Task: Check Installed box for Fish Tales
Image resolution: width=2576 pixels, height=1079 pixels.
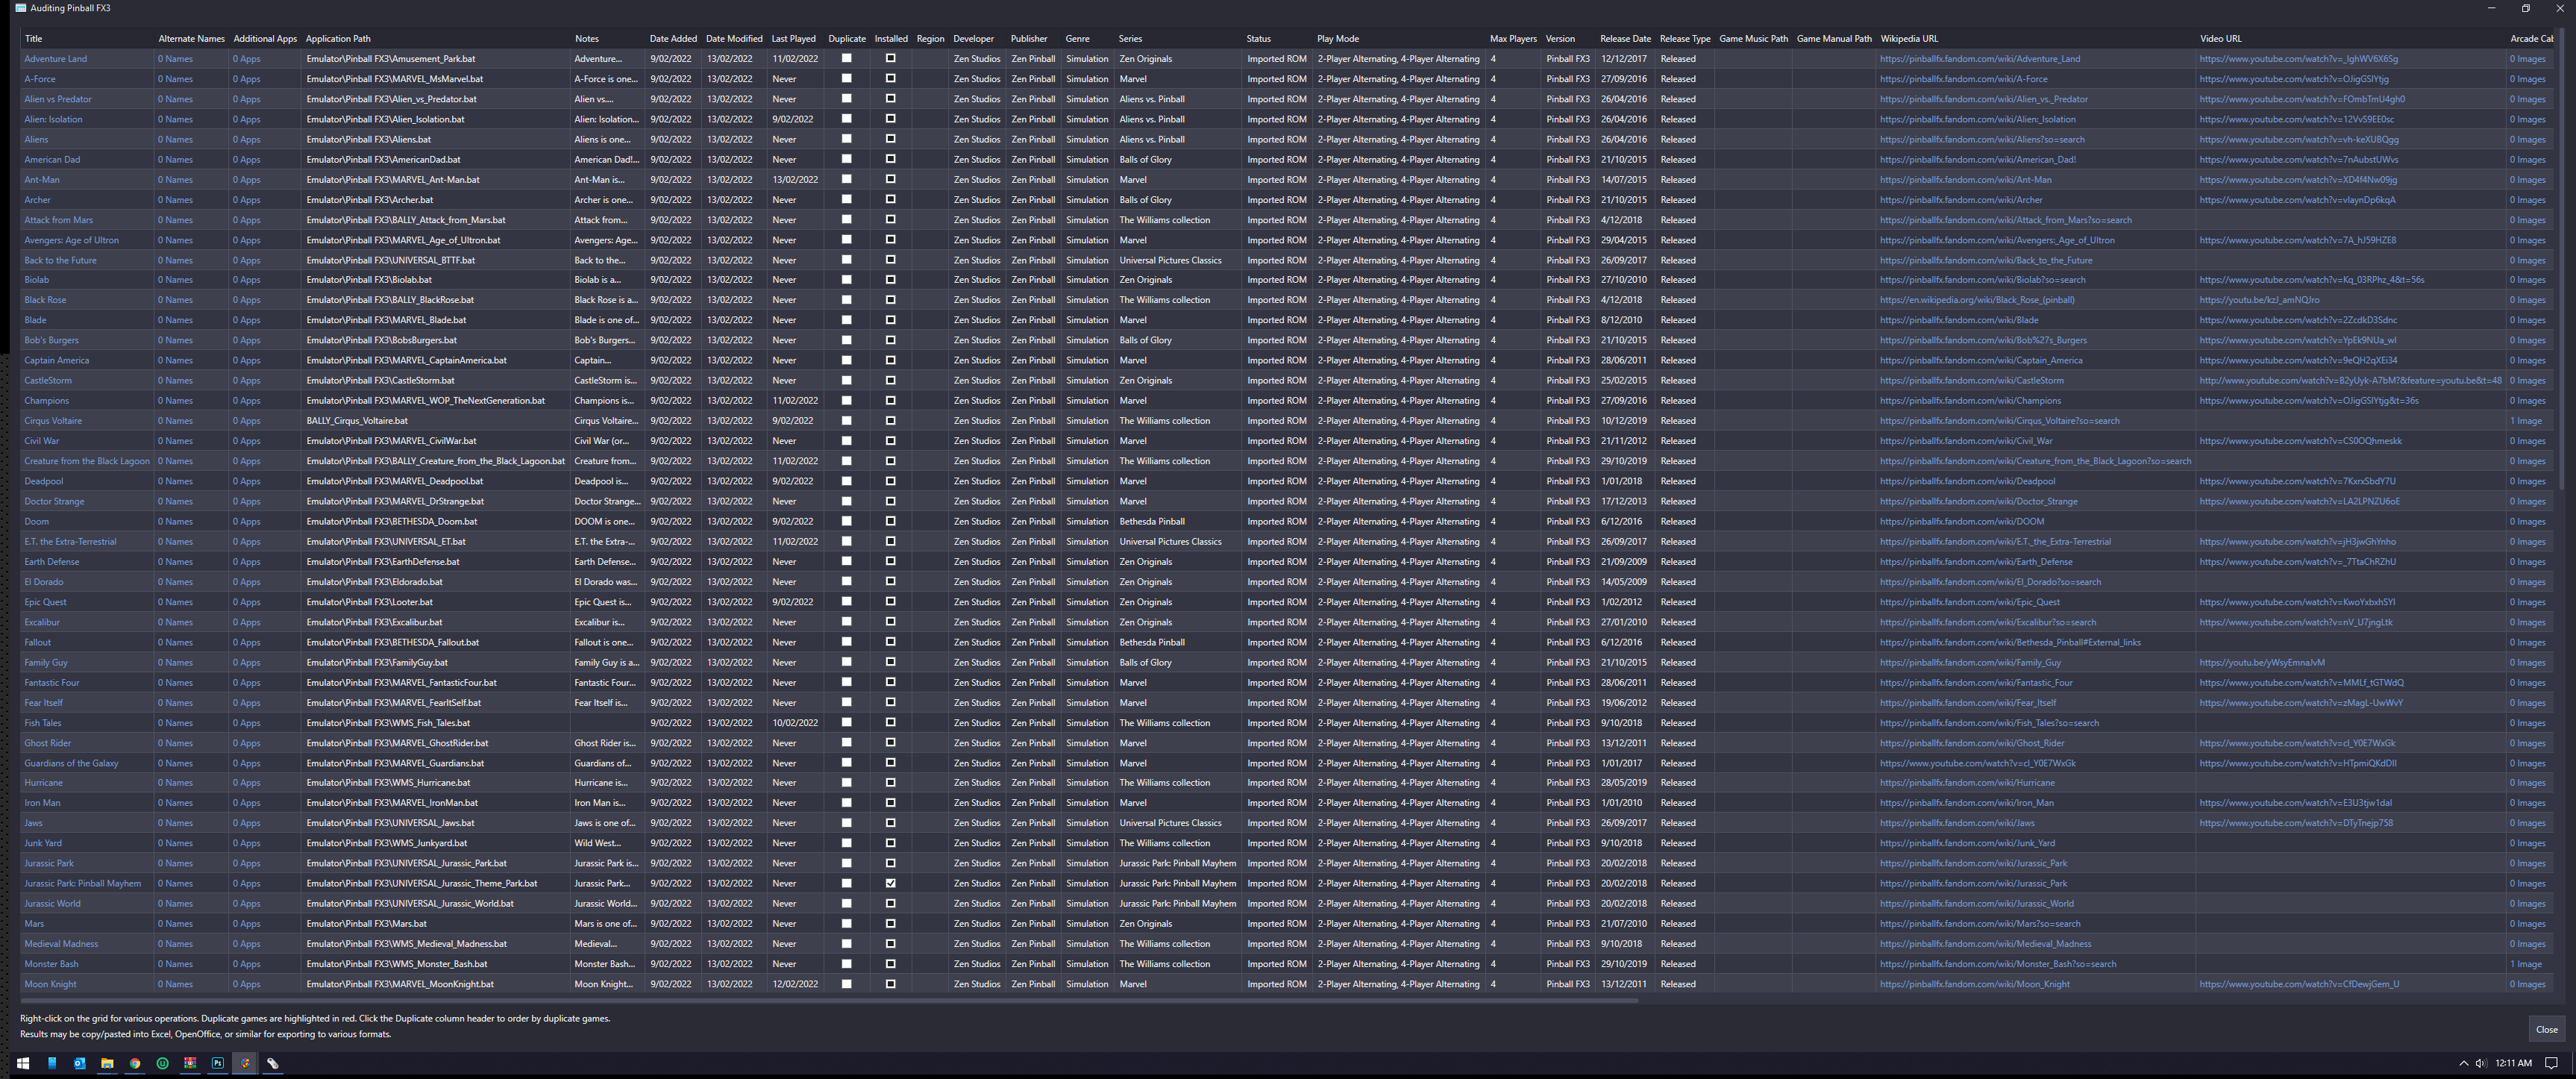Action: pyautogui.click(x=890, y=722)
